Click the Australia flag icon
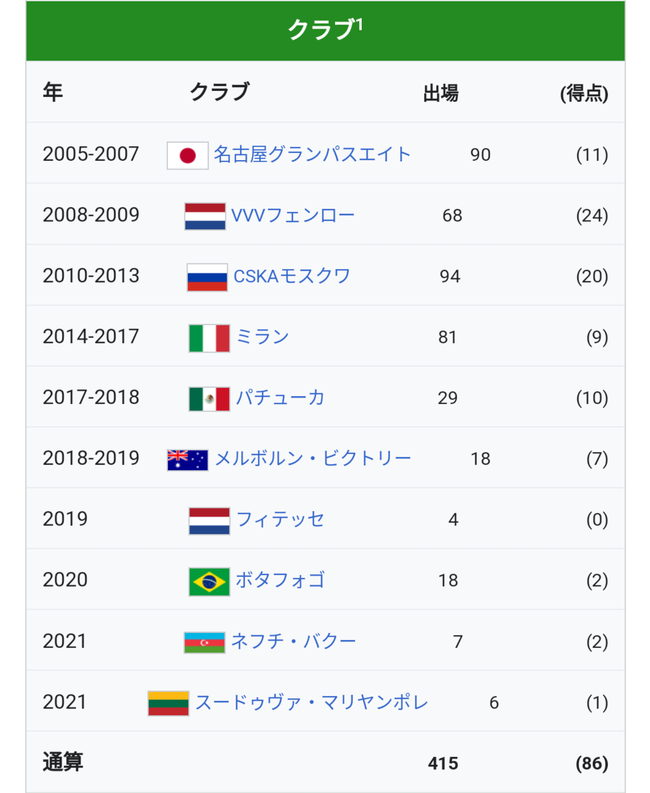650x793 pixels. coord(188,460)
